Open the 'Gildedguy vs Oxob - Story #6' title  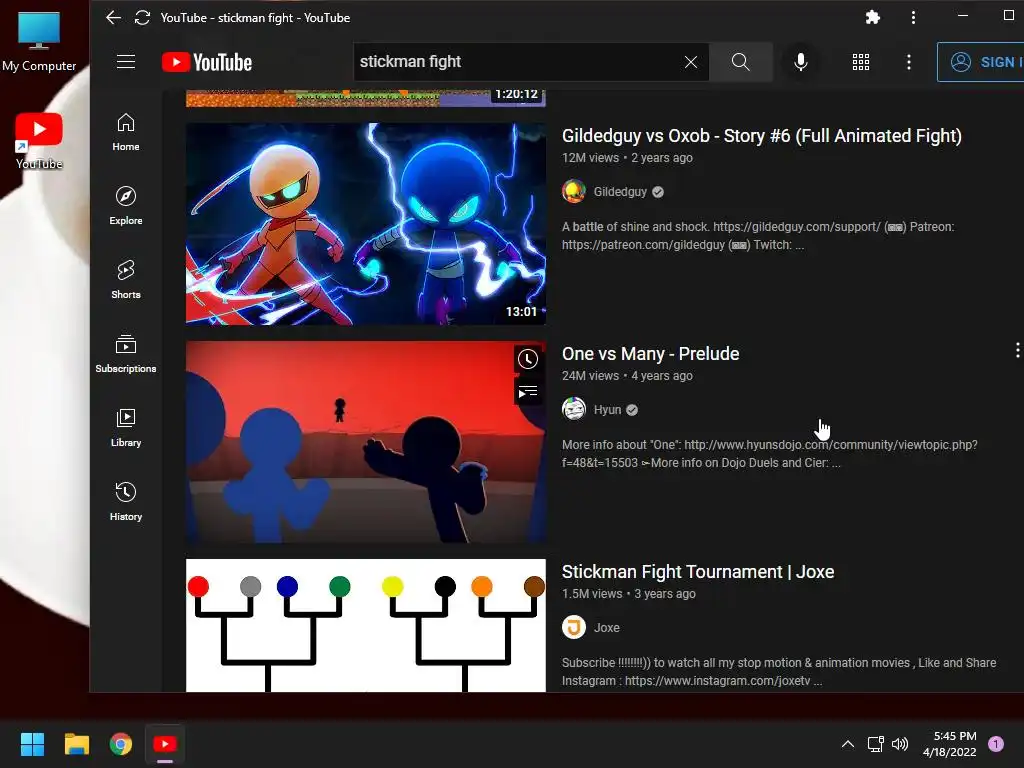(761, 136)
